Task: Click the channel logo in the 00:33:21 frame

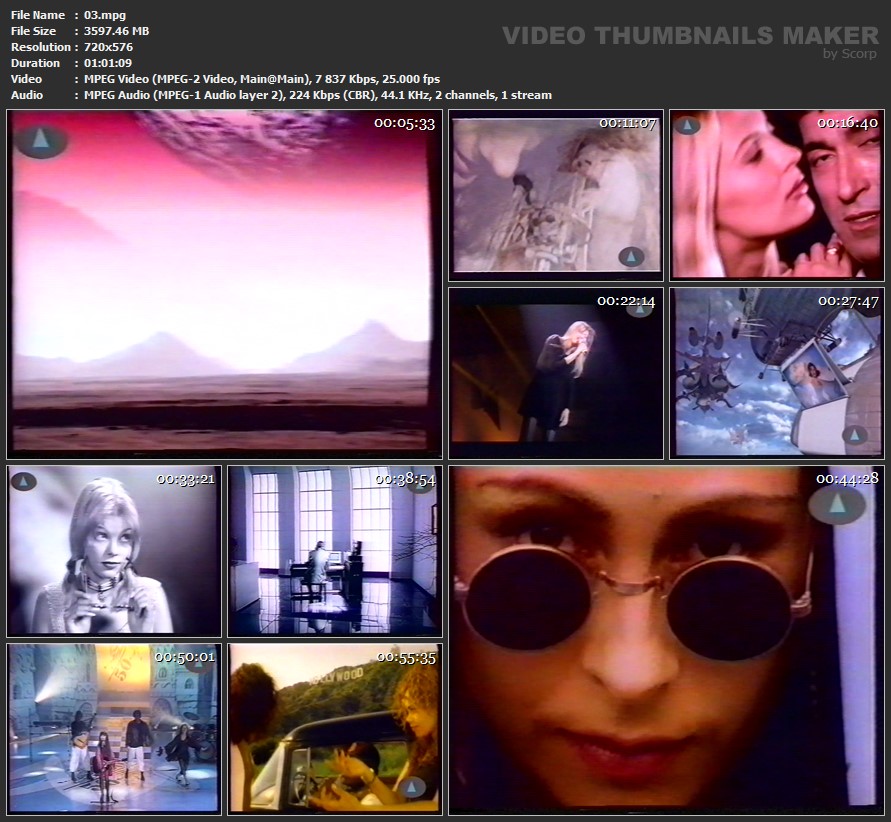Action: tap(23, 482)
